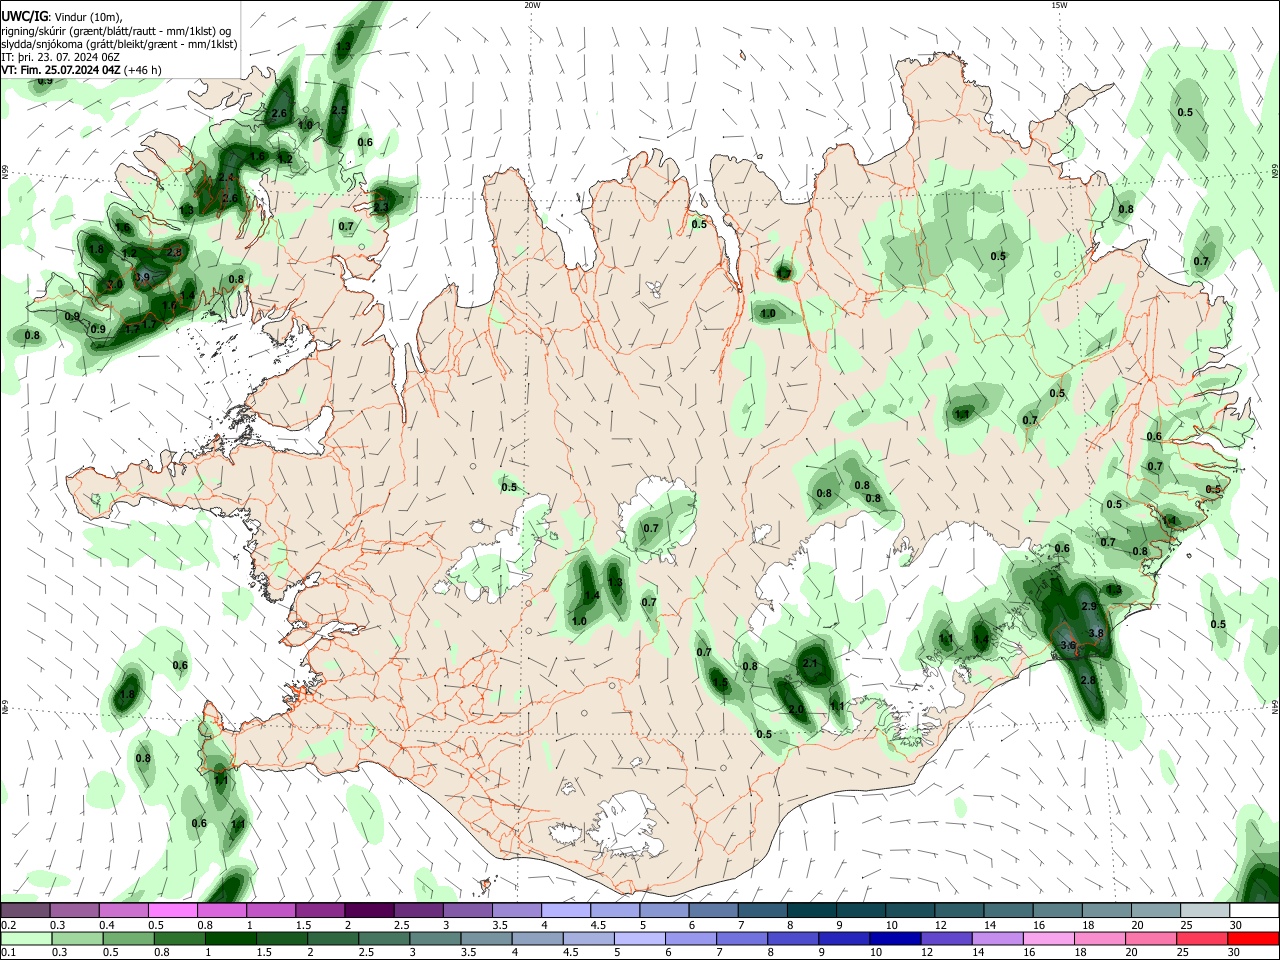Viewport: 1280px width, 960px height.
Task: Click the pink 0.5–0.8 swatch in snow scale
Action: (x=173, y=911)
